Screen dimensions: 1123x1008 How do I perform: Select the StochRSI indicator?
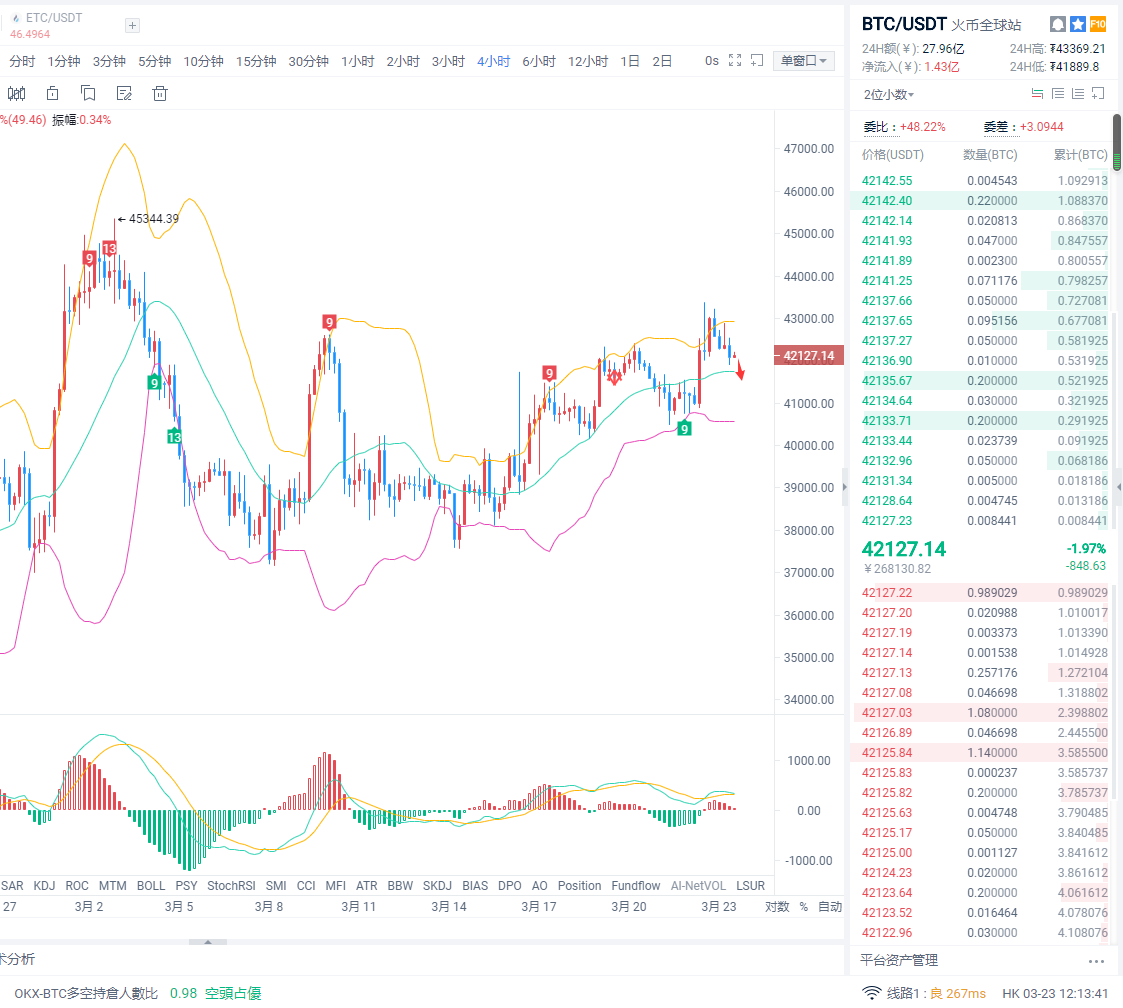[x=231, y=886]
